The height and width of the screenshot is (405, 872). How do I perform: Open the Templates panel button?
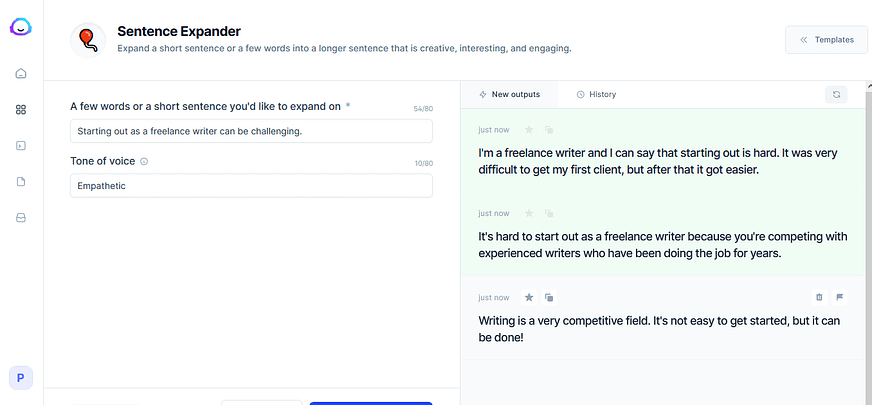click(826, 40)
